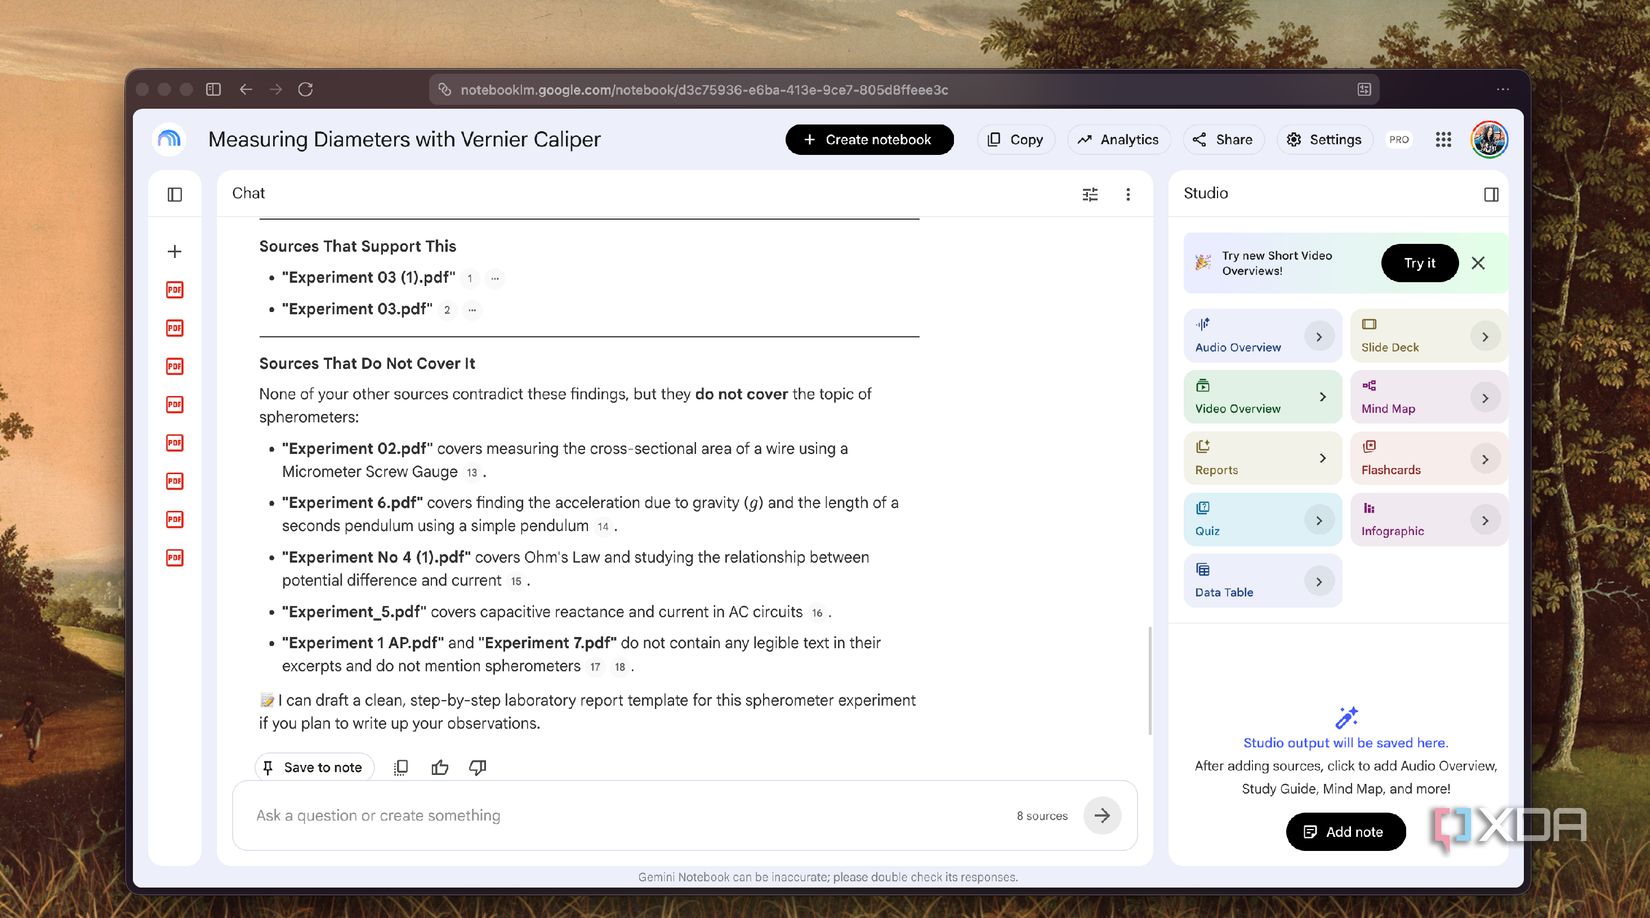Click the NotebookLM logo icon
The height and width of the screenshot is (918, 1650).
tap(170, 140)
